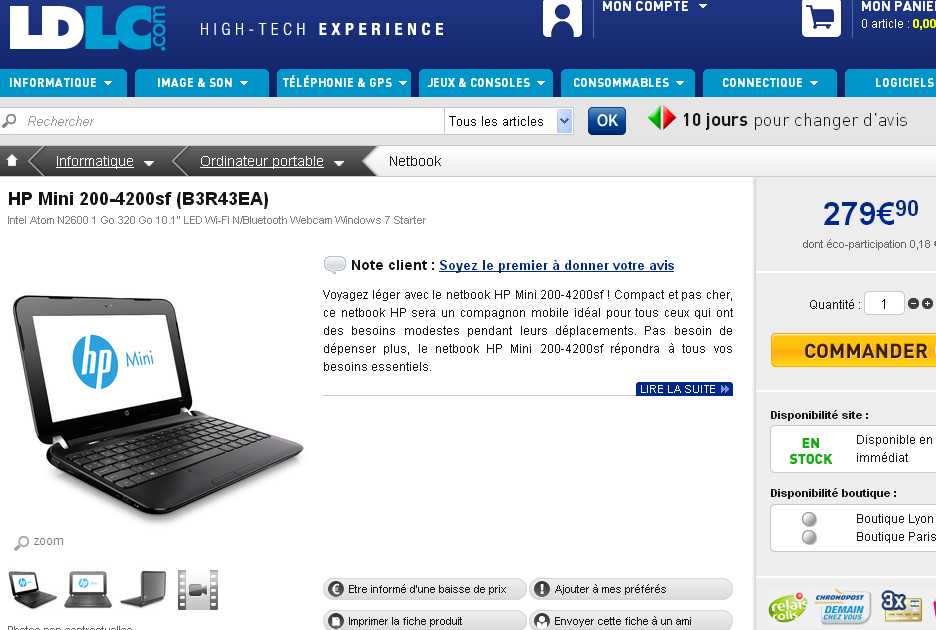Click the Relais Colis delivery icon
Viewport: 936px width, 630px height.
788,607
